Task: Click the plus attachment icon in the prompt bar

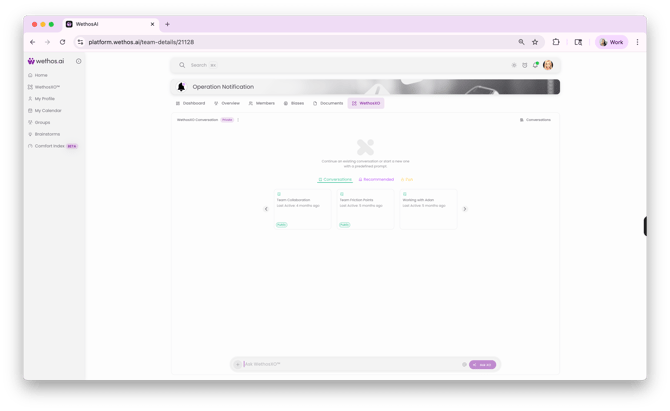Action: pyautogui.click(x=238, y=364)
